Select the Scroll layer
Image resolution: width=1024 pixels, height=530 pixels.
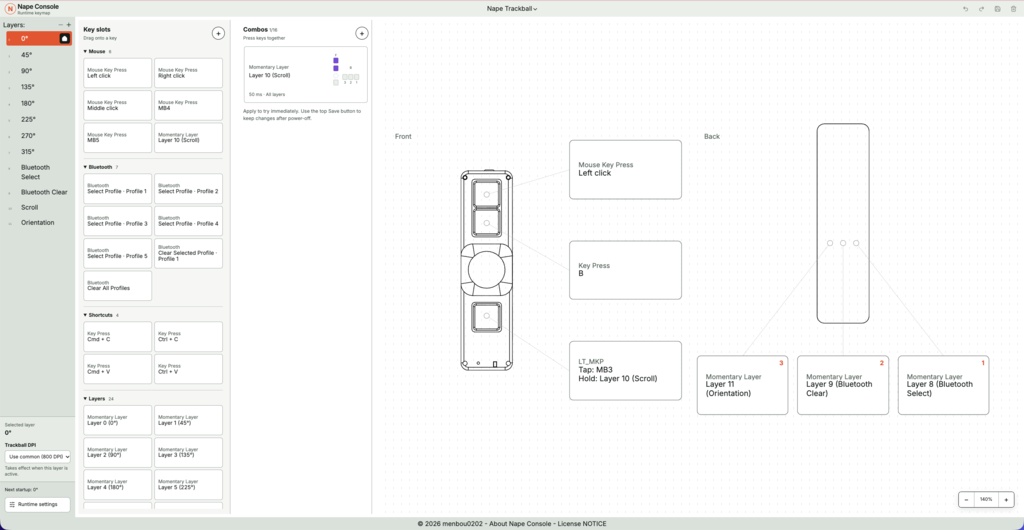click(37, 208)
